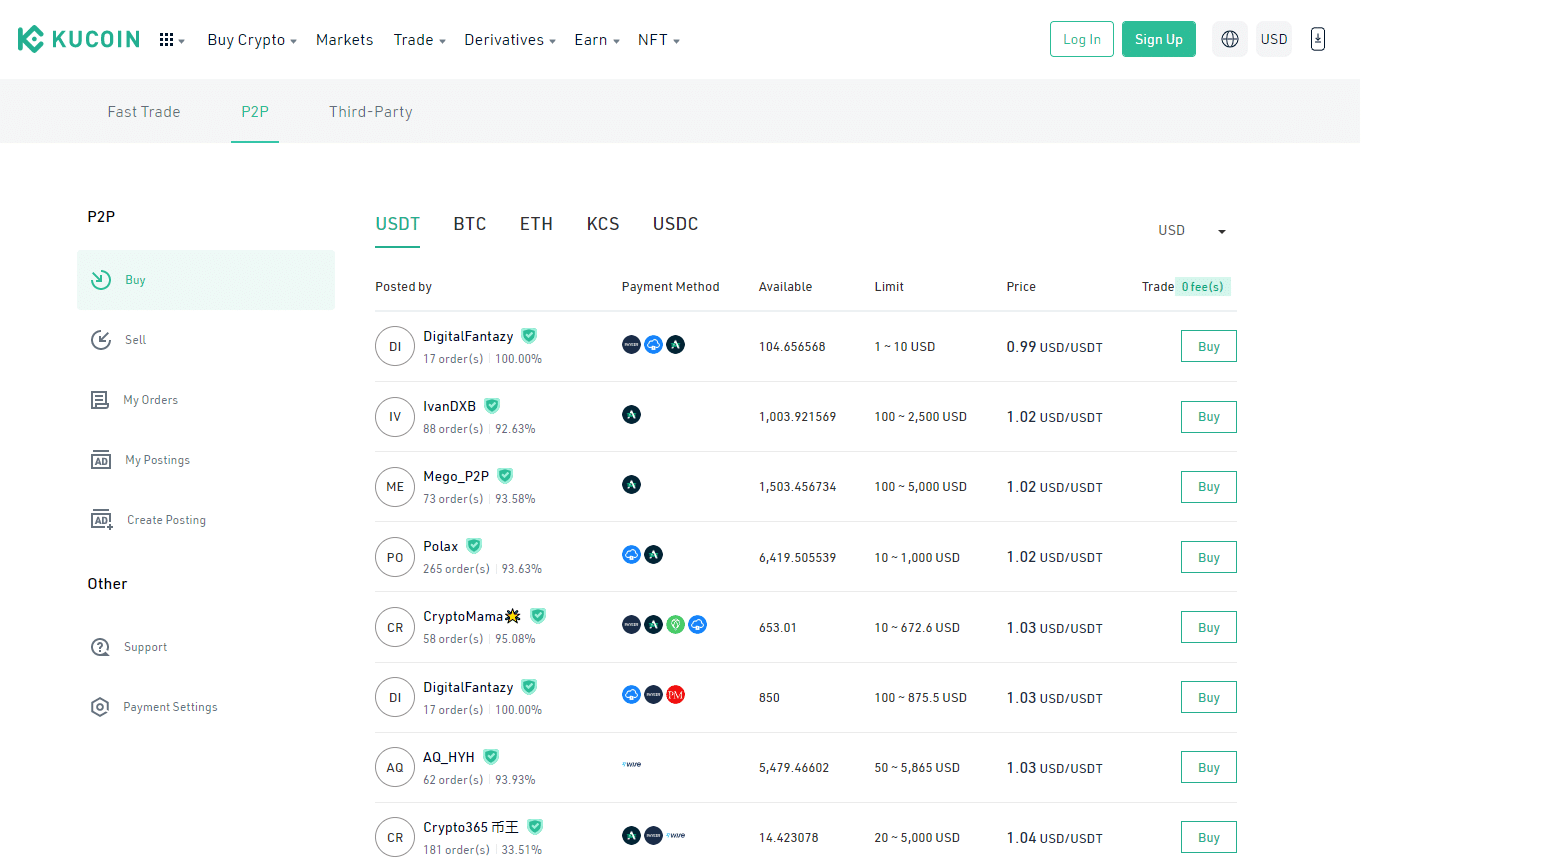Click the ME avatar of Mego_P2P
The height and width of the screenshot is (866, 1554).
395,487
